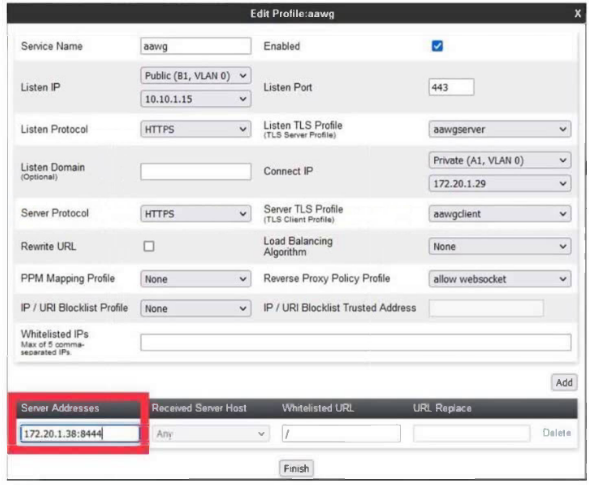
Task: Enable the Rewrite URL checkbox
Action: tap(149, 246)
